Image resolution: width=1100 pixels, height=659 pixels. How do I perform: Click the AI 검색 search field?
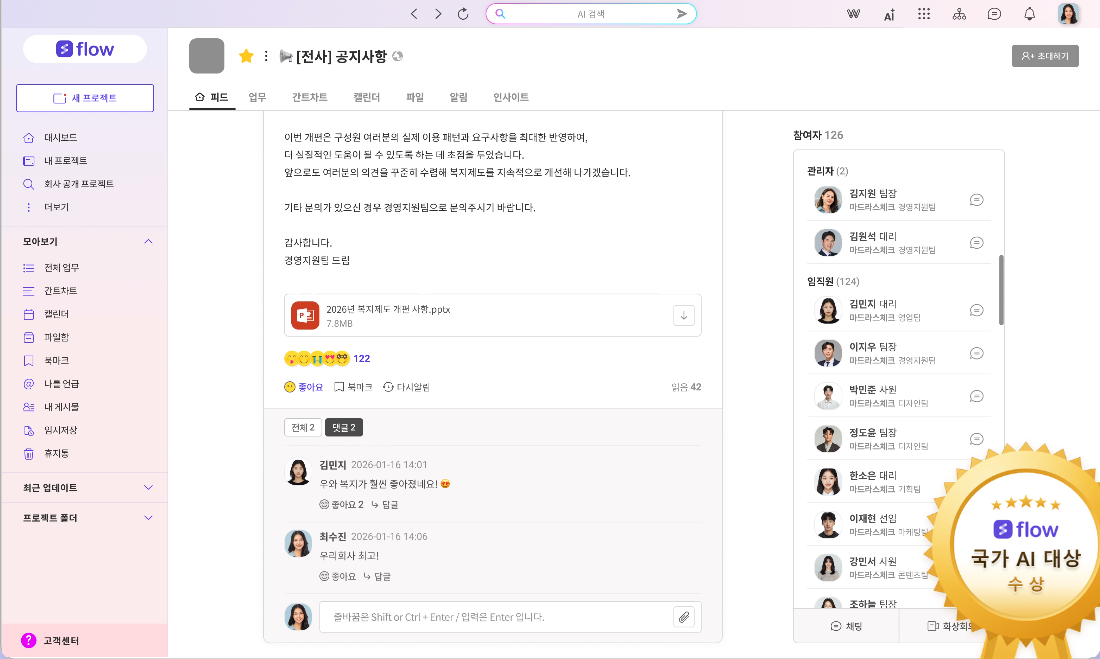point(591,14)
